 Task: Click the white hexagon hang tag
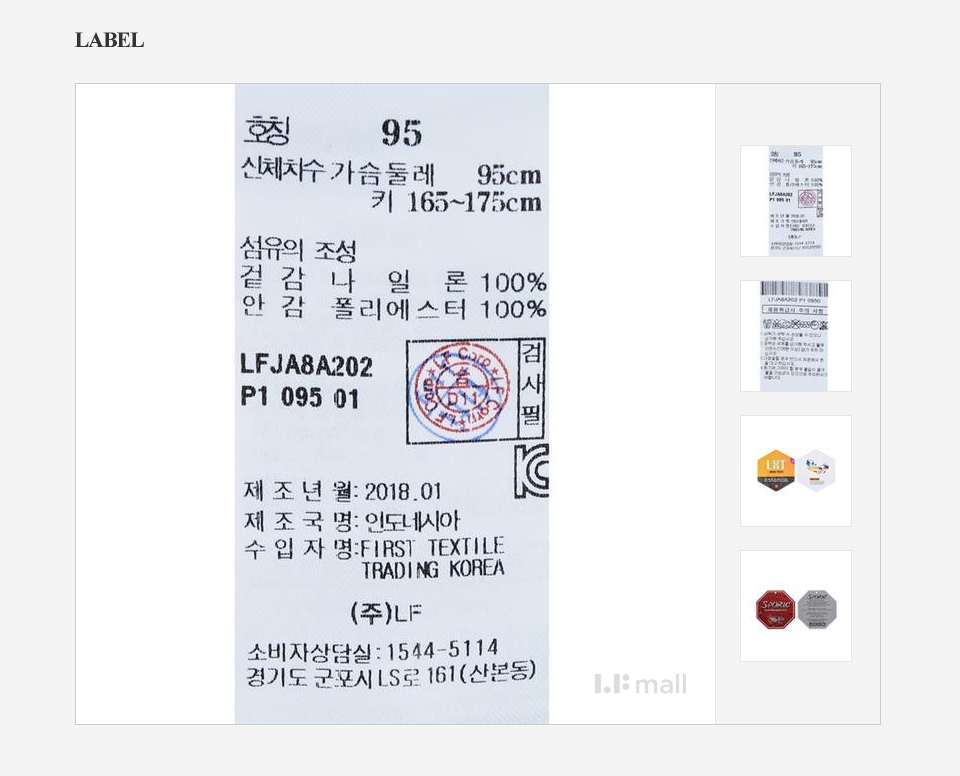816,470
